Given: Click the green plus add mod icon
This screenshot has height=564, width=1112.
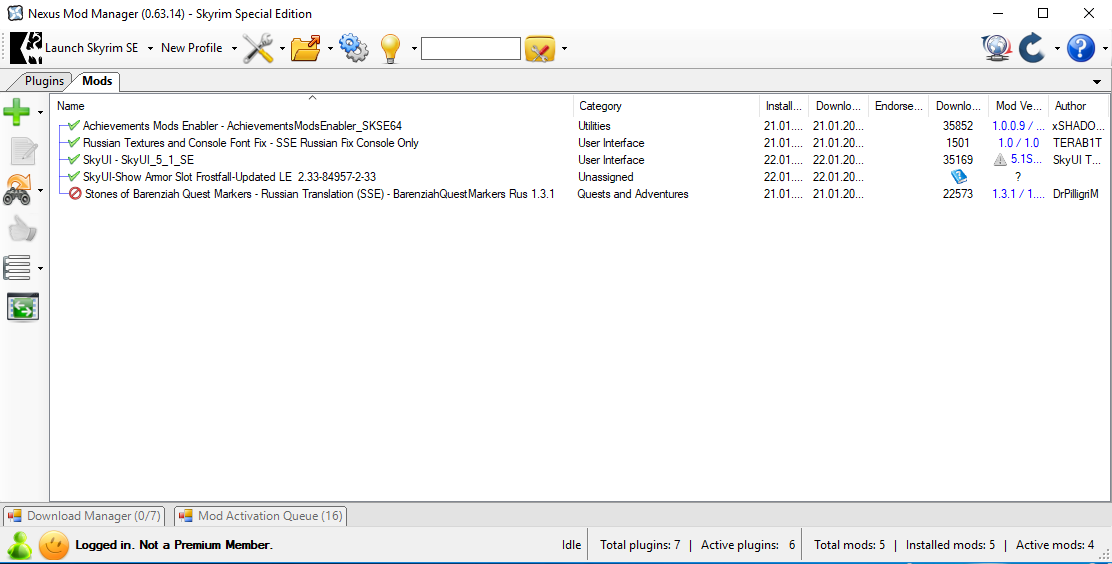Looking at the screenshot, I should 17,111.
